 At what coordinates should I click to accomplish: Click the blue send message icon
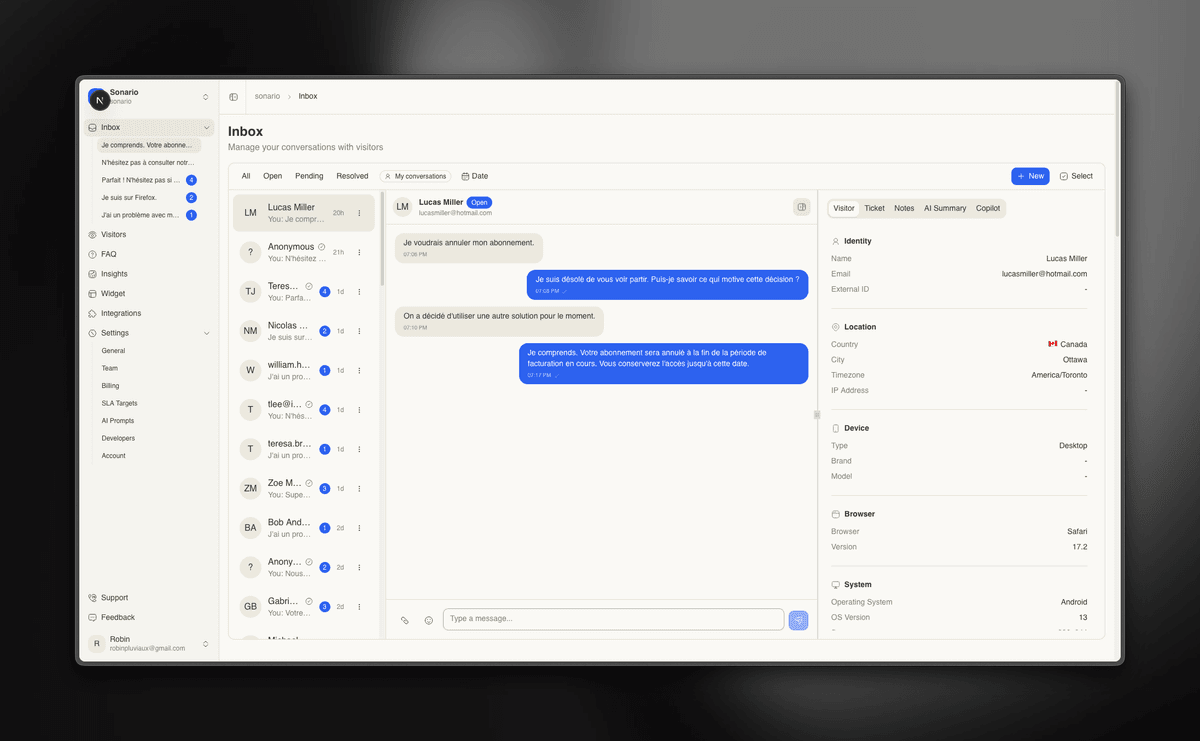click(798, 620)
